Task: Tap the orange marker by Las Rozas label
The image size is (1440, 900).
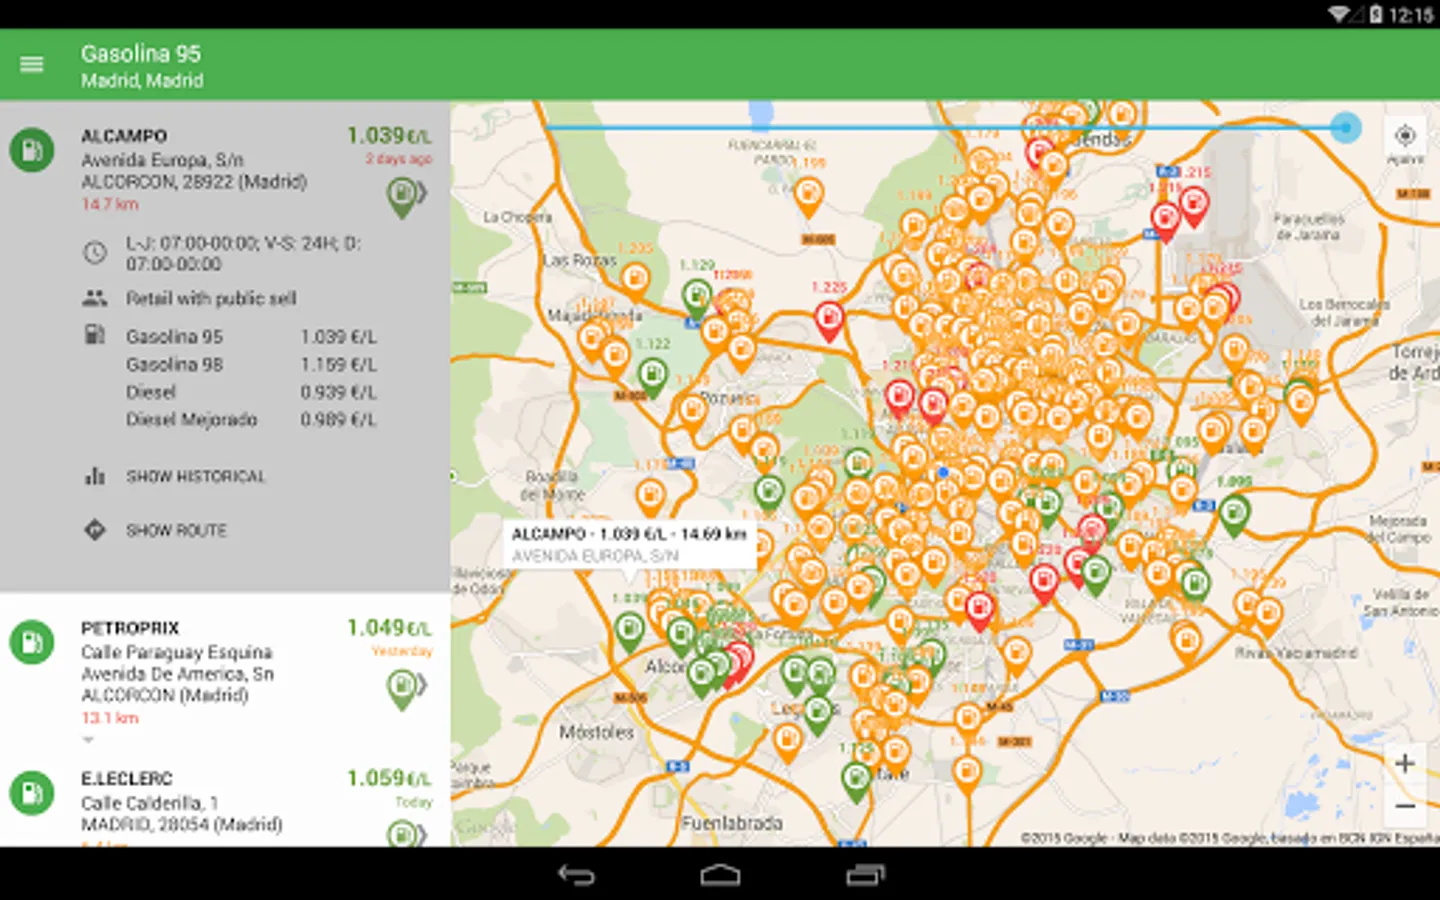Action: point(634,282)
